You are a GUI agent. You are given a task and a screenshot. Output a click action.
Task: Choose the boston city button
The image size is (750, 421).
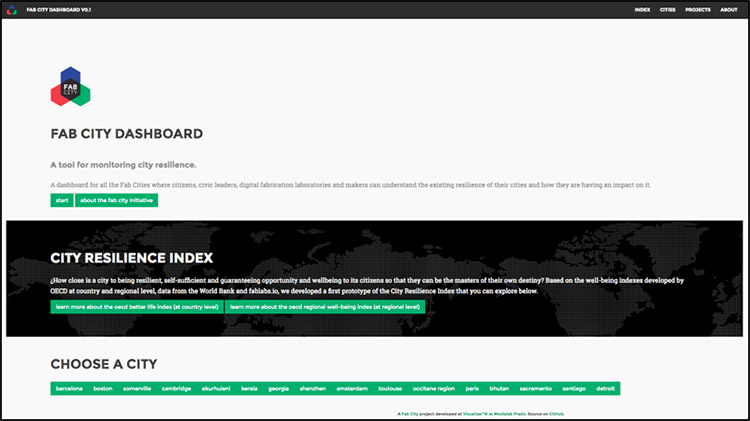(103, 388)
